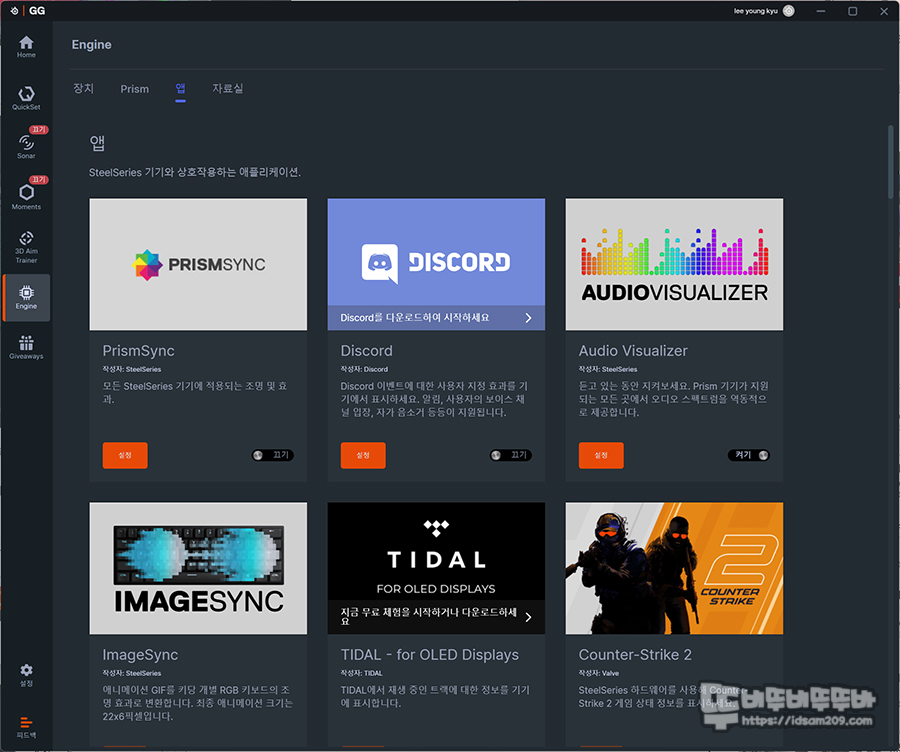Open Giveaways in the sidebar
This screenshot has height=752, width=900.
(26, 347)
